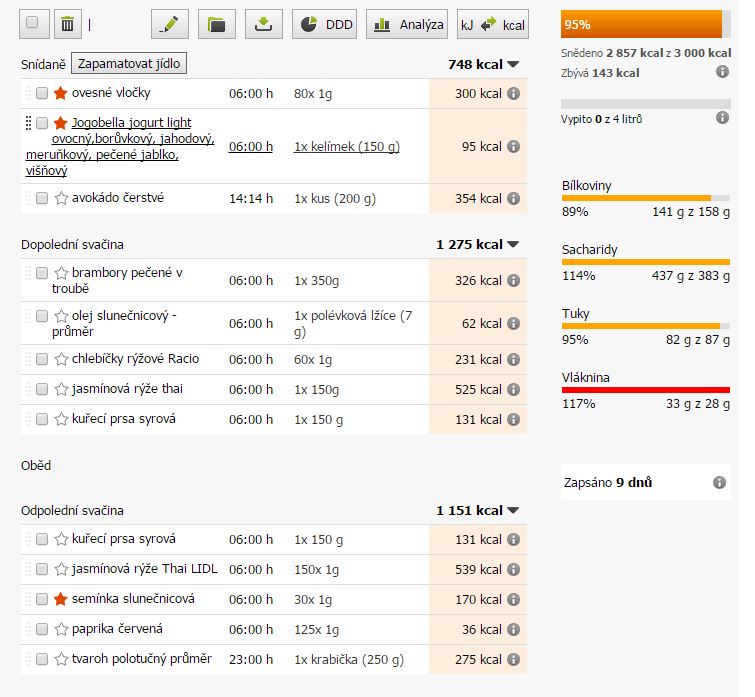755x697 pixels.
Task: Collapse Snídaně section via 748 kcal arrow
Action: point(513,64)
